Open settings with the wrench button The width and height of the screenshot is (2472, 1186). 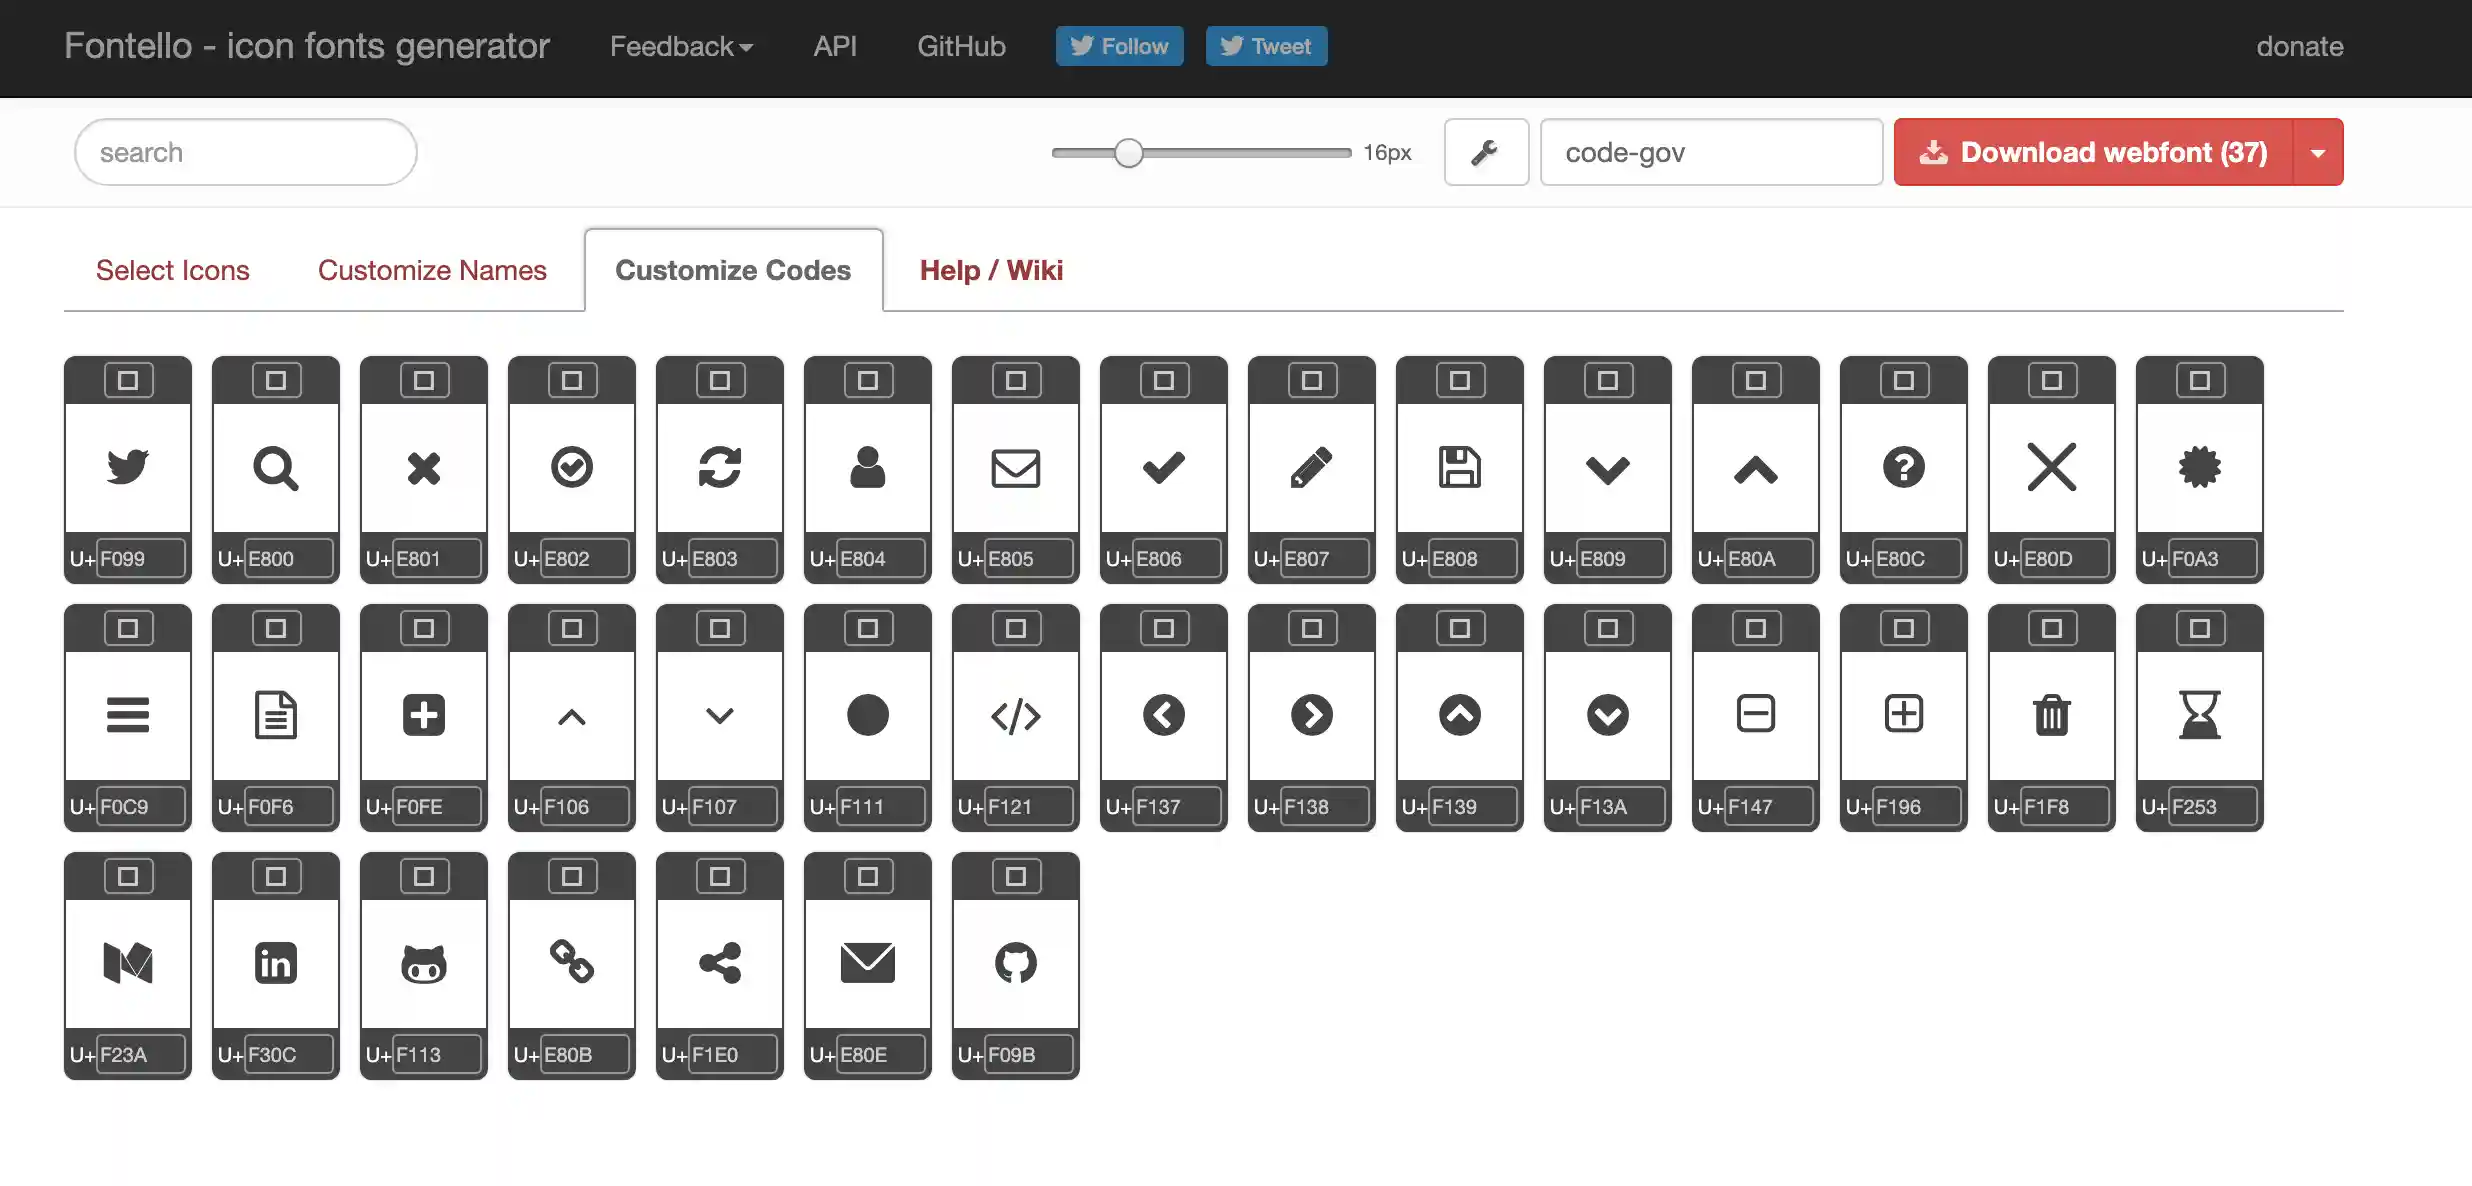(1485, 152)
